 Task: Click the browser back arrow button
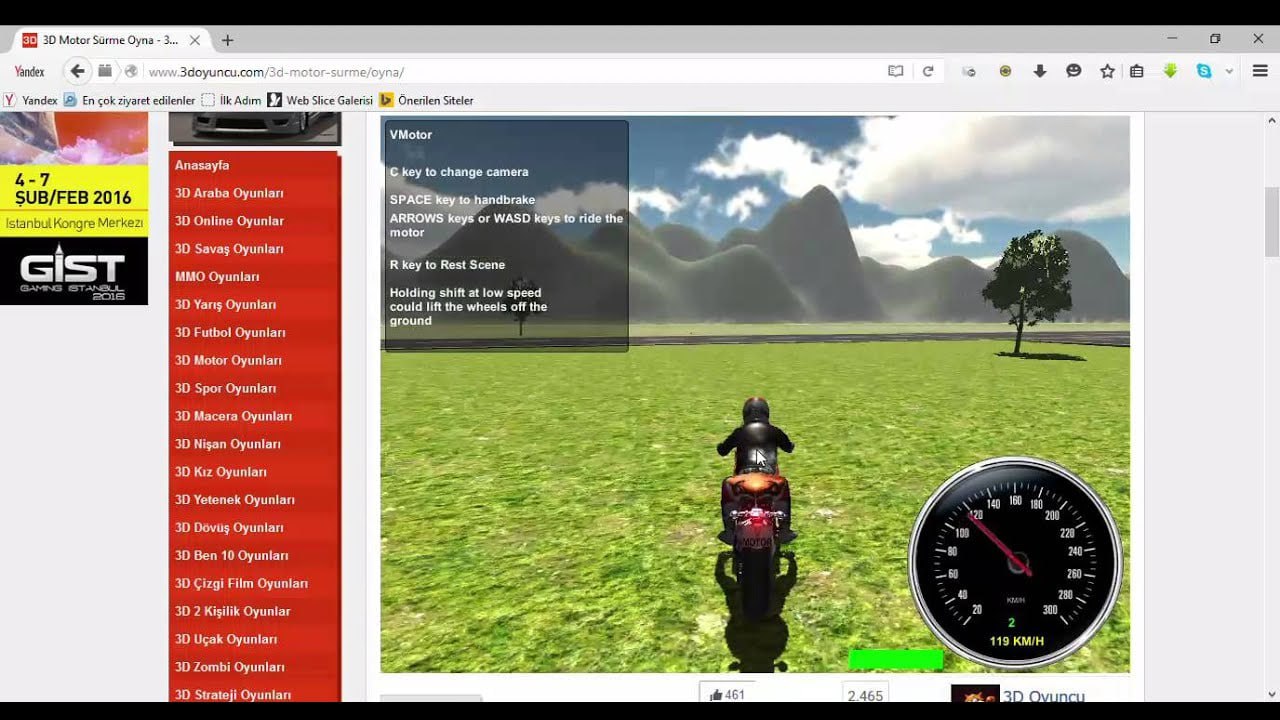point(77,71)
